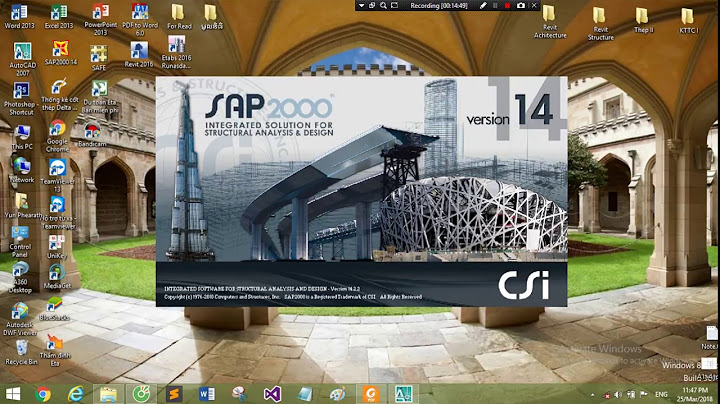Click the window-mode icon on the recording bar
Screen dimensions: 720x404
(x=372, y=6)
